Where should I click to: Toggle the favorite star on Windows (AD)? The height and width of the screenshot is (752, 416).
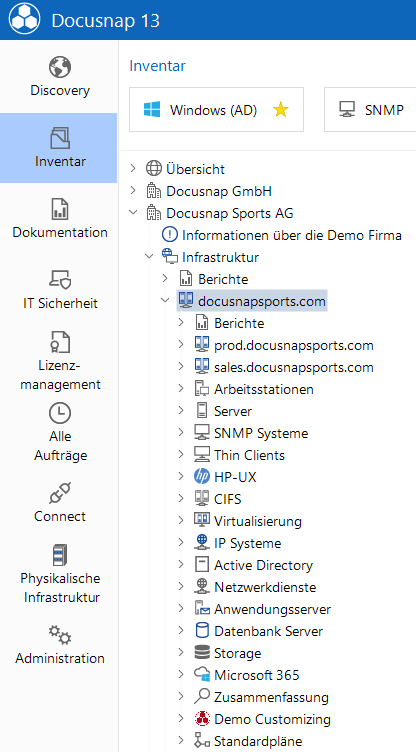pos(280,110)
